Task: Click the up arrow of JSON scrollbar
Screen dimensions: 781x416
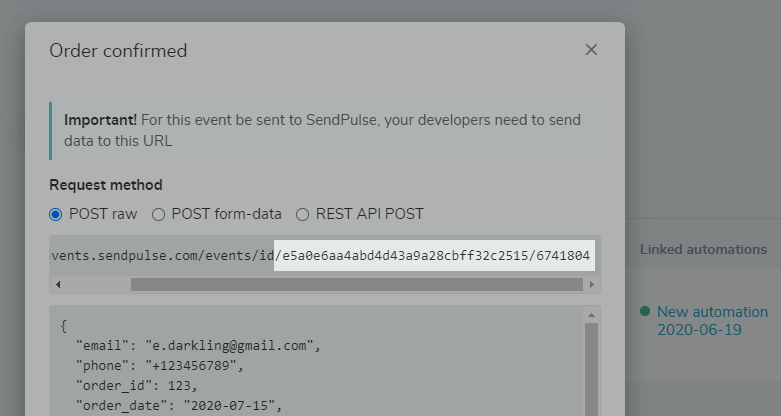Action: click(591, 314)
